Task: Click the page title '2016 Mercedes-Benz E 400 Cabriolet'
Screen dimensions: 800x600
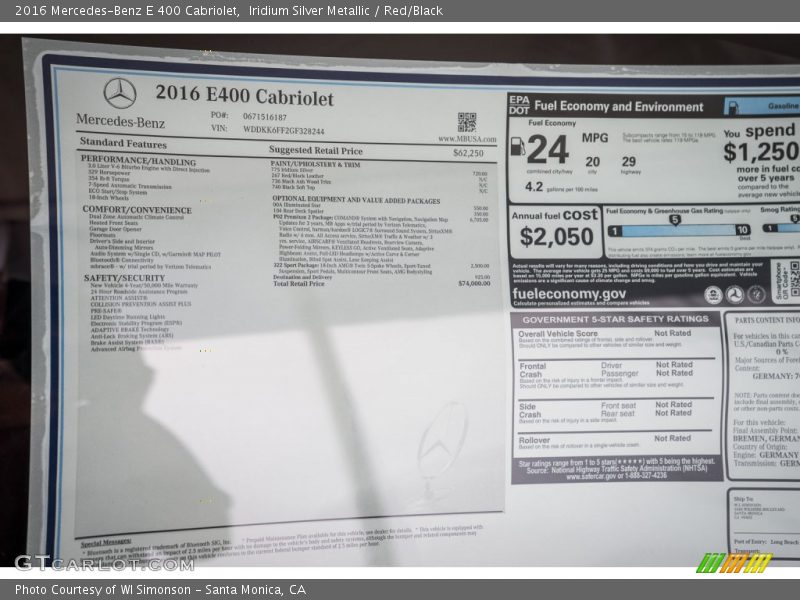Action: coord(127,11)
